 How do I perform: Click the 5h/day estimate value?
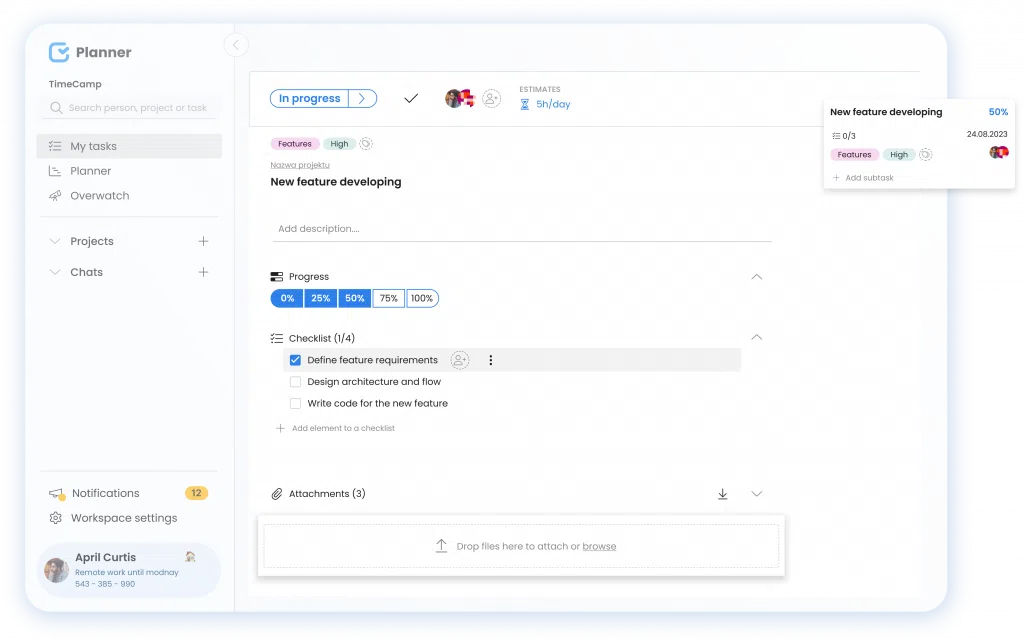[x=553, y=104]
